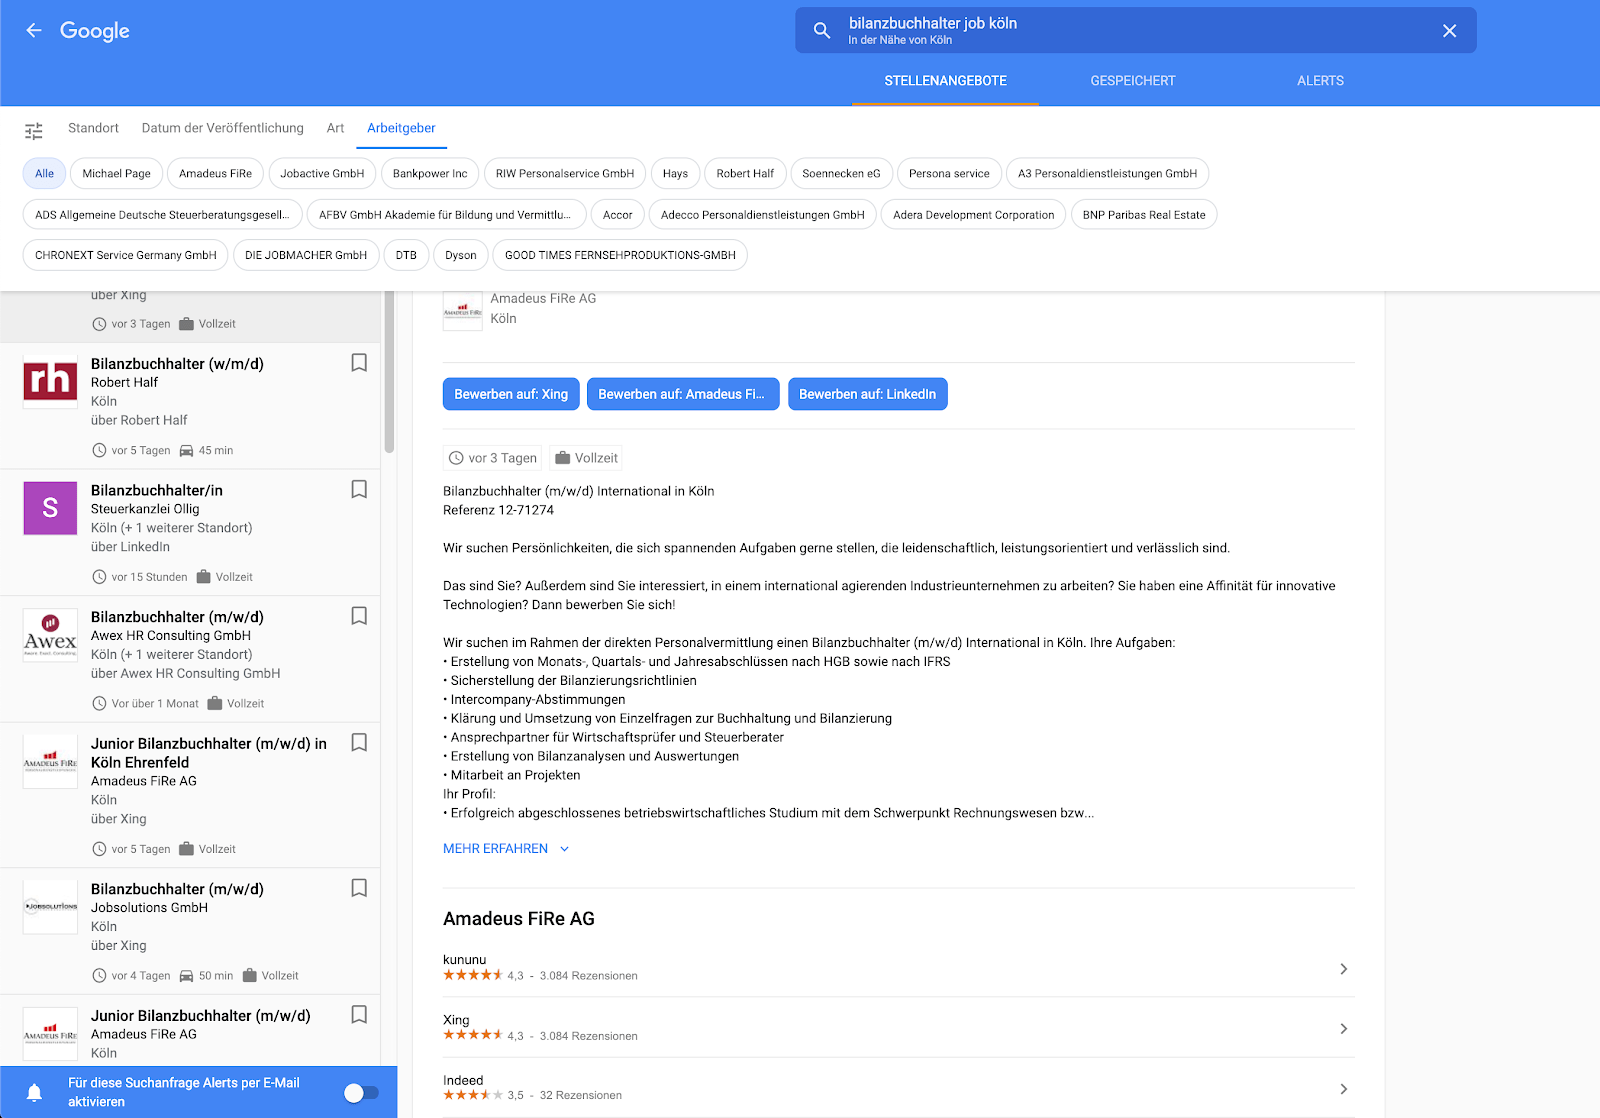The image size is (1600, 1118).
Task: Open the Robert Half logo listing
Action: point(50,381)
